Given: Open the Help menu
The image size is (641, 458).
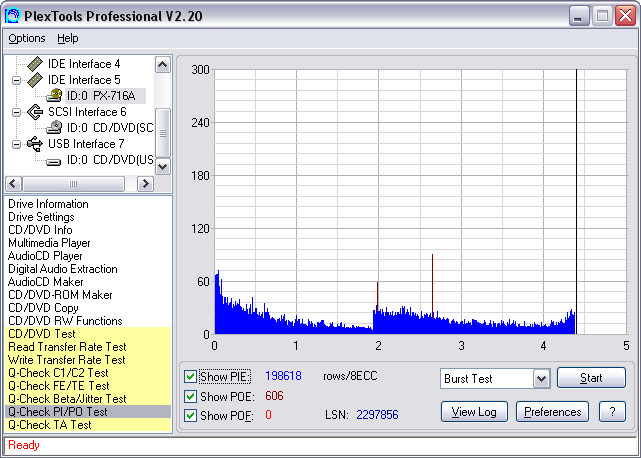Looking at the screenshot, I should click(67, 38).
